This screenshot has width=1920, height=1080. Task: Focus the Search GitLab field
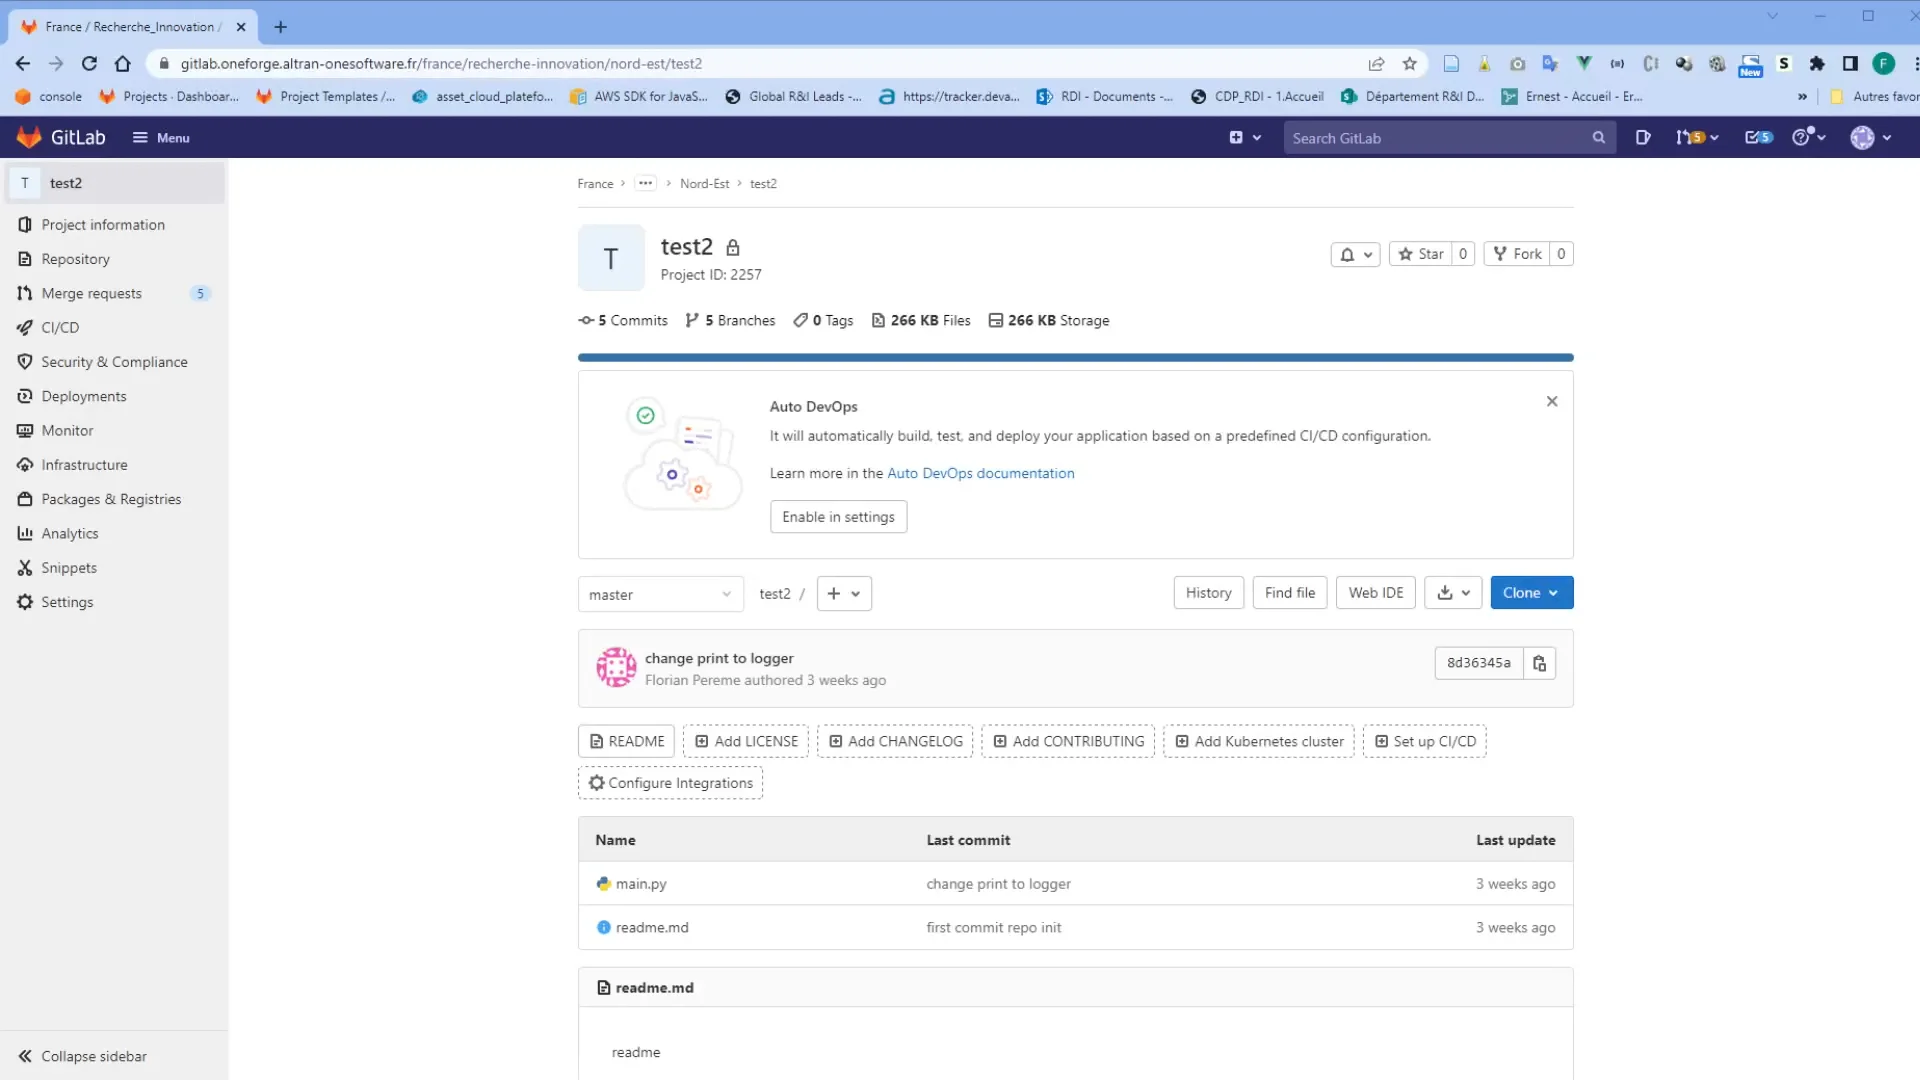pyautogui.click(x=1448, y=138)
